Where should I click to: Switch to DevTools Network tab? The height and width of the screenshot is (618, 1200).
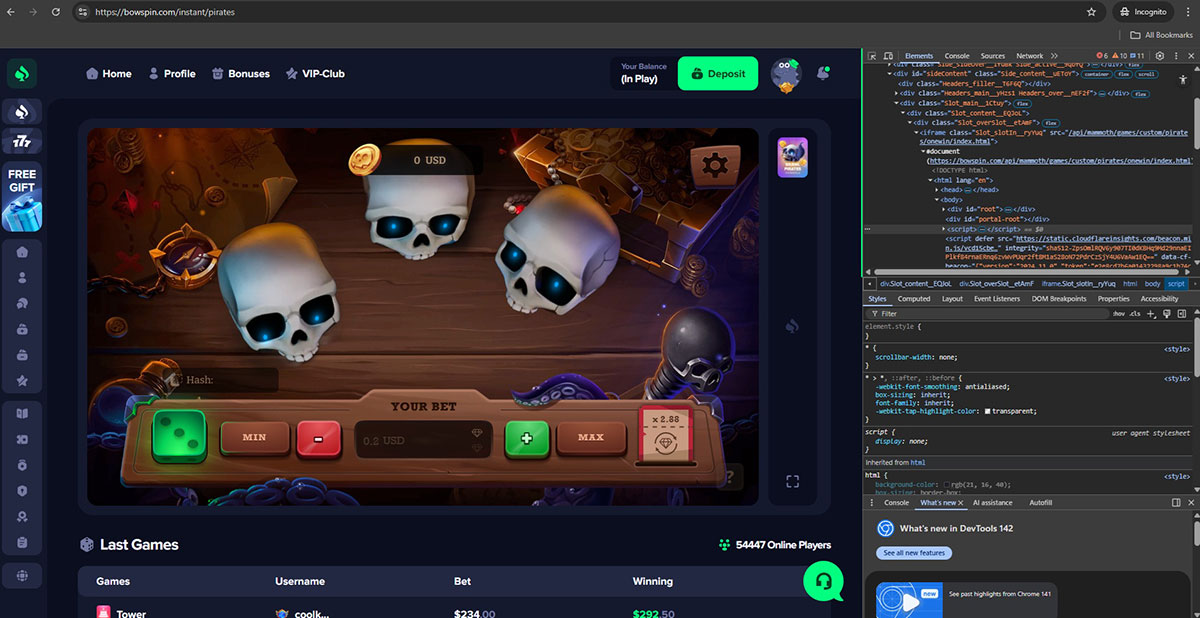pos(1029,56)
